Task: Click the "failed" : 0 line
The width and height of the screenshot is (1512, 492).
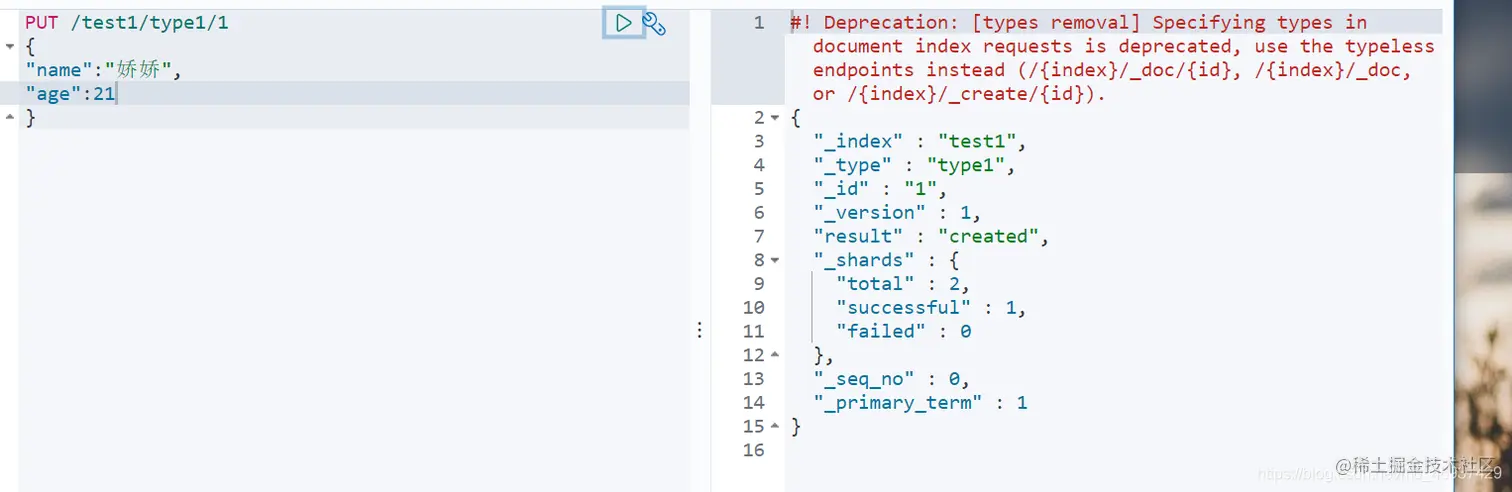Action: point(903,332)
